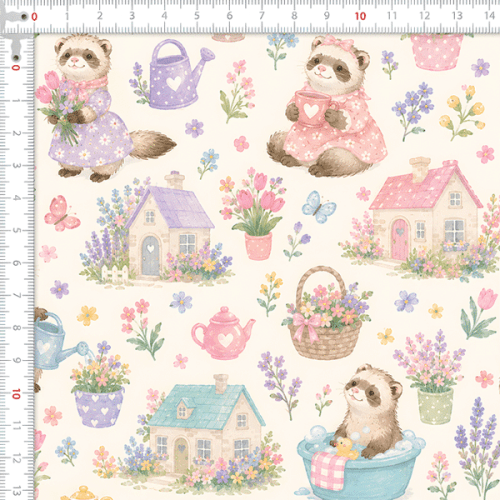
Task: Click the ferret bathing in blue tub
Action: pyautogui.click(x=370, y=412)
